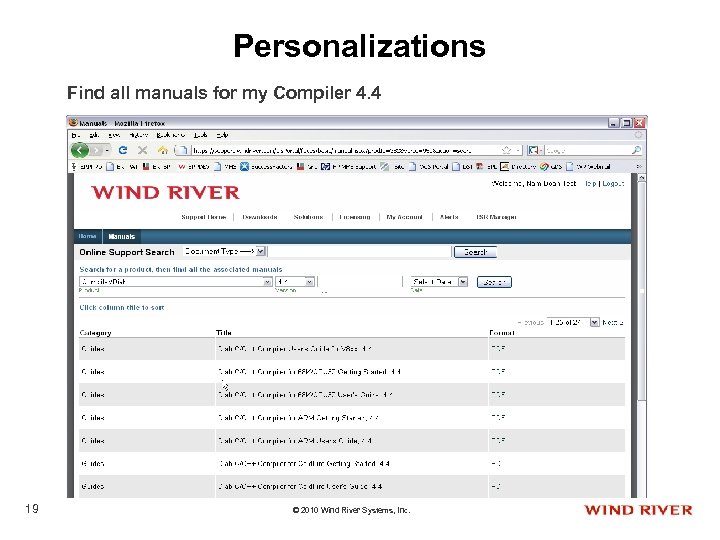Open Compiler for 68K/CPU32 Getting Started 4.4
The height and width of the screenshot is (540, 720).
309,371
